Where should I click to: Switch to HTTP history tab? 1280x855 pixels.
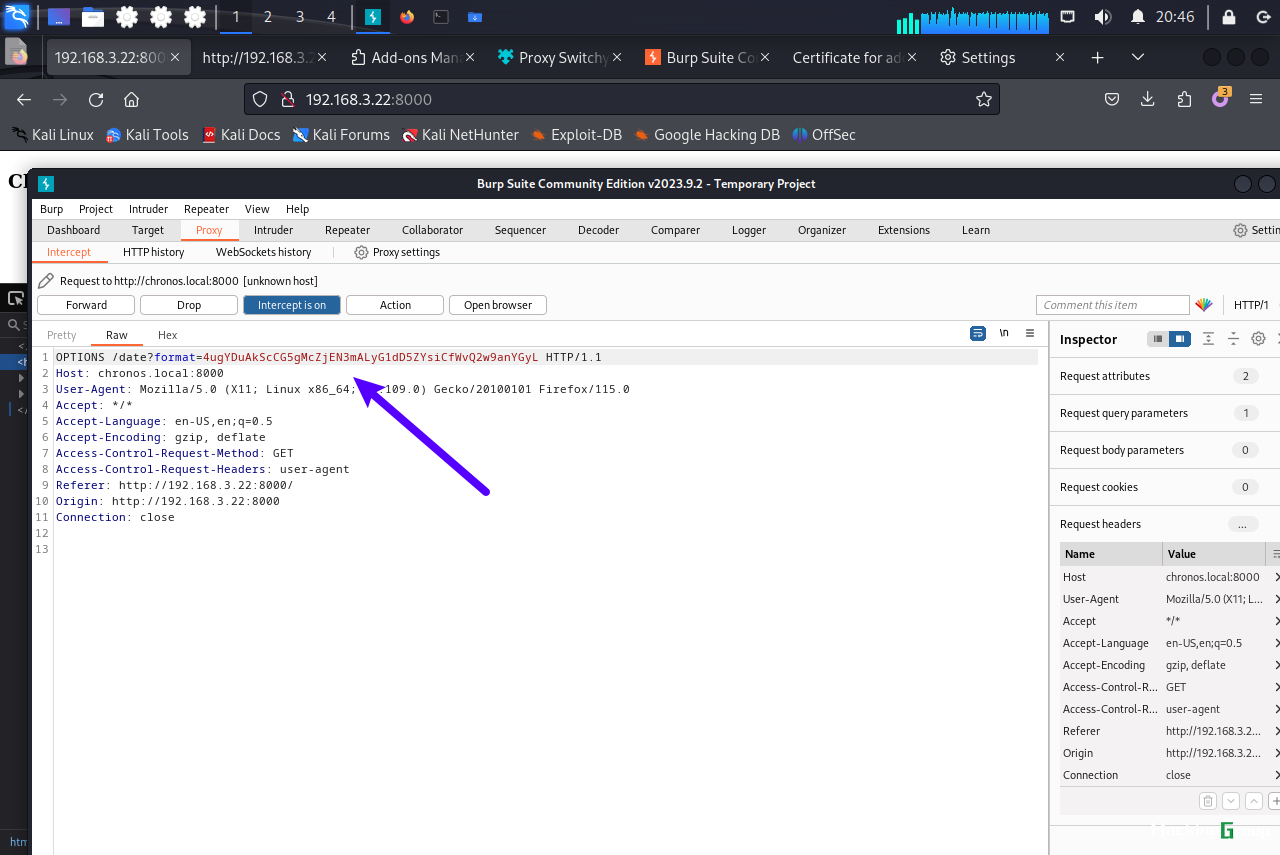[x=154, y=252]
